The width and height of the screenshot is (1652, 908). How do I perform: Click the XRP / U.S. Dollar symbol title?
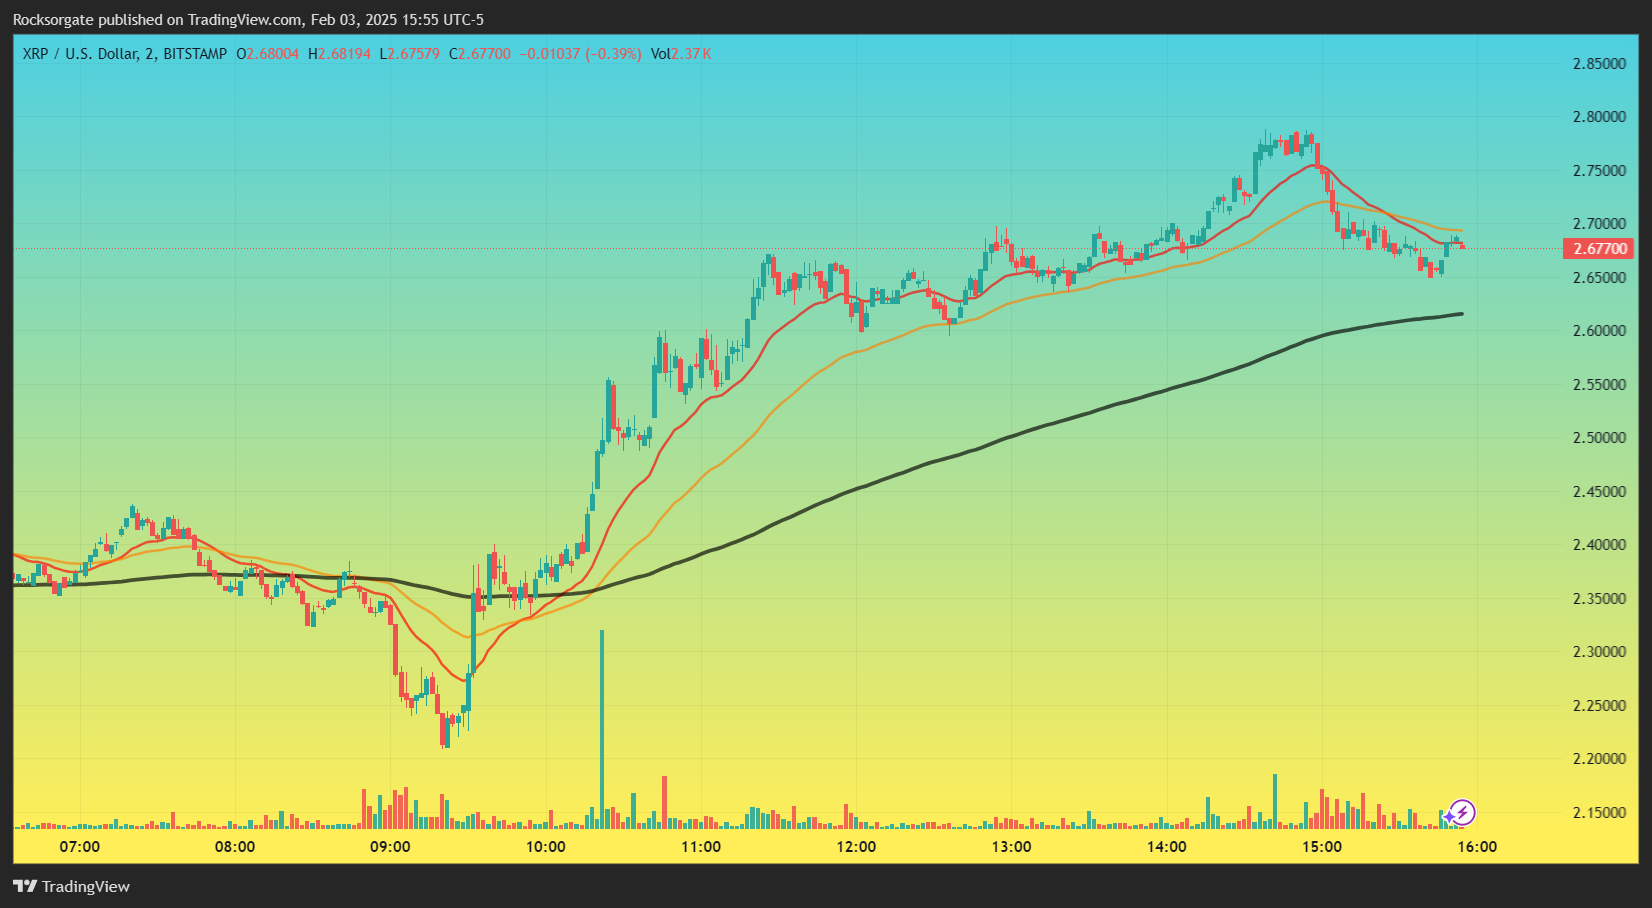click(x=80, y=54)
